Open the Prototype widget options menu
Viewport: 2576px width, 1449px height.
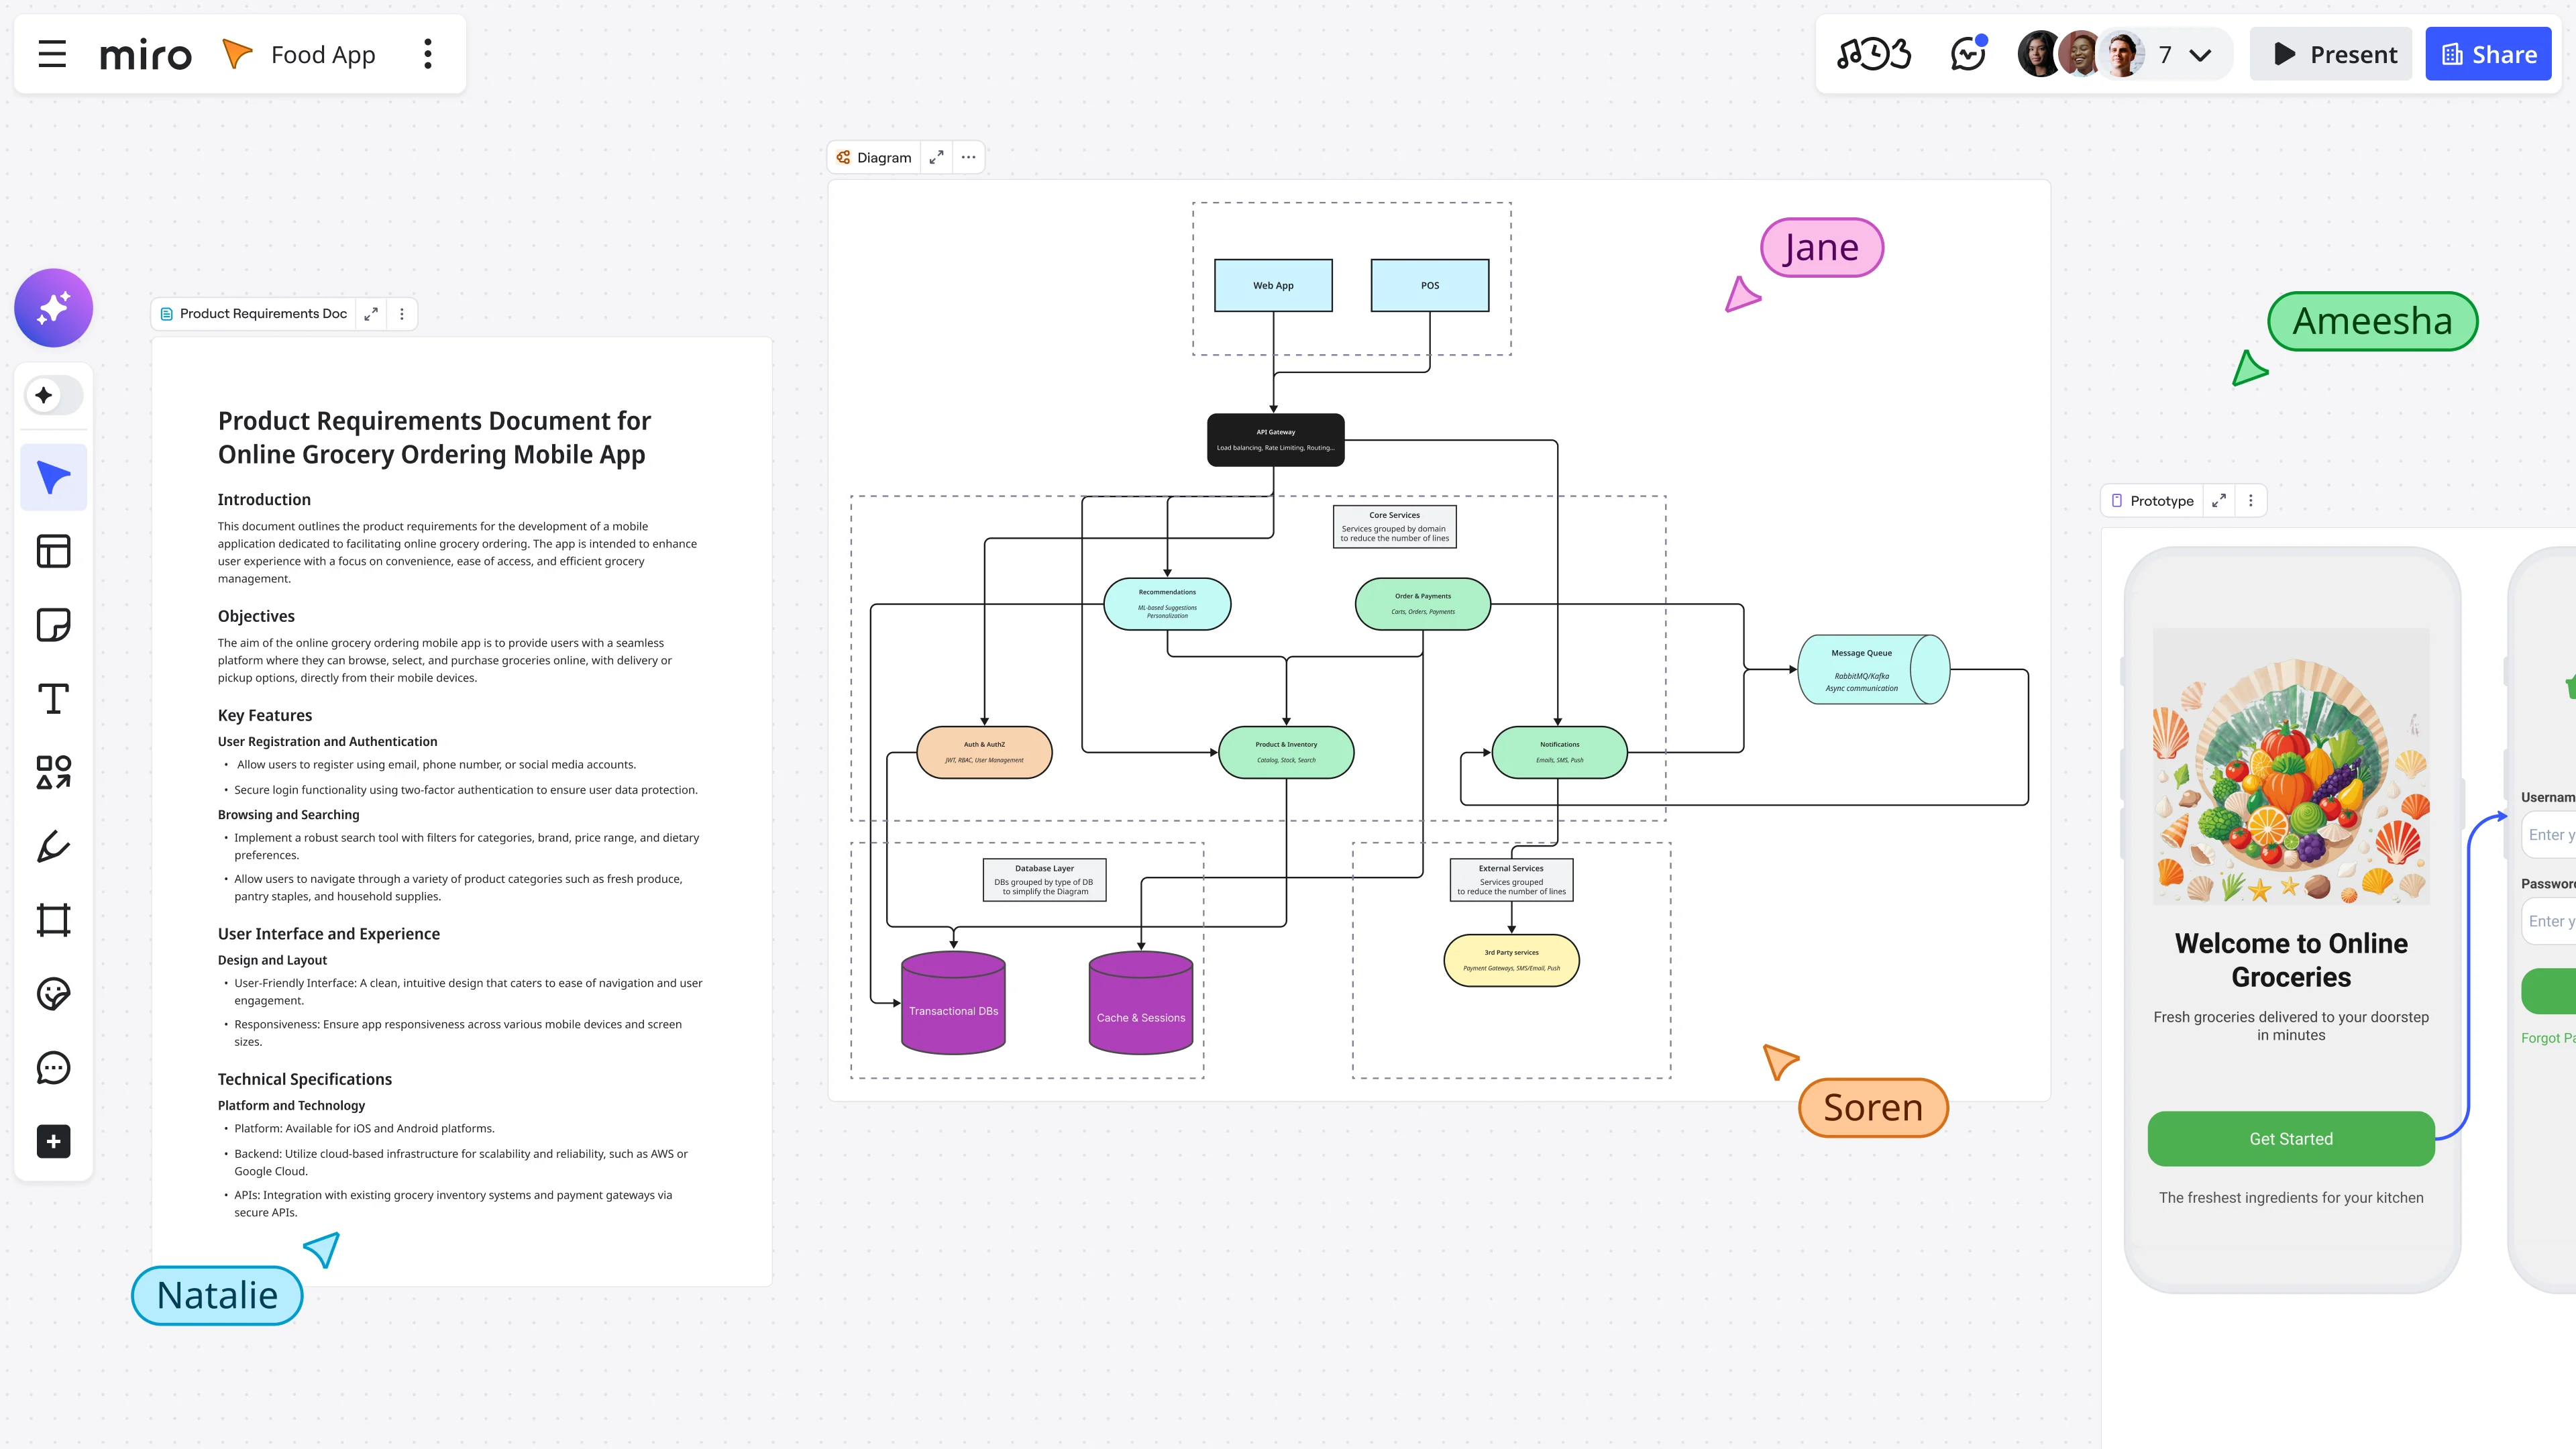tap(2251, 501)
